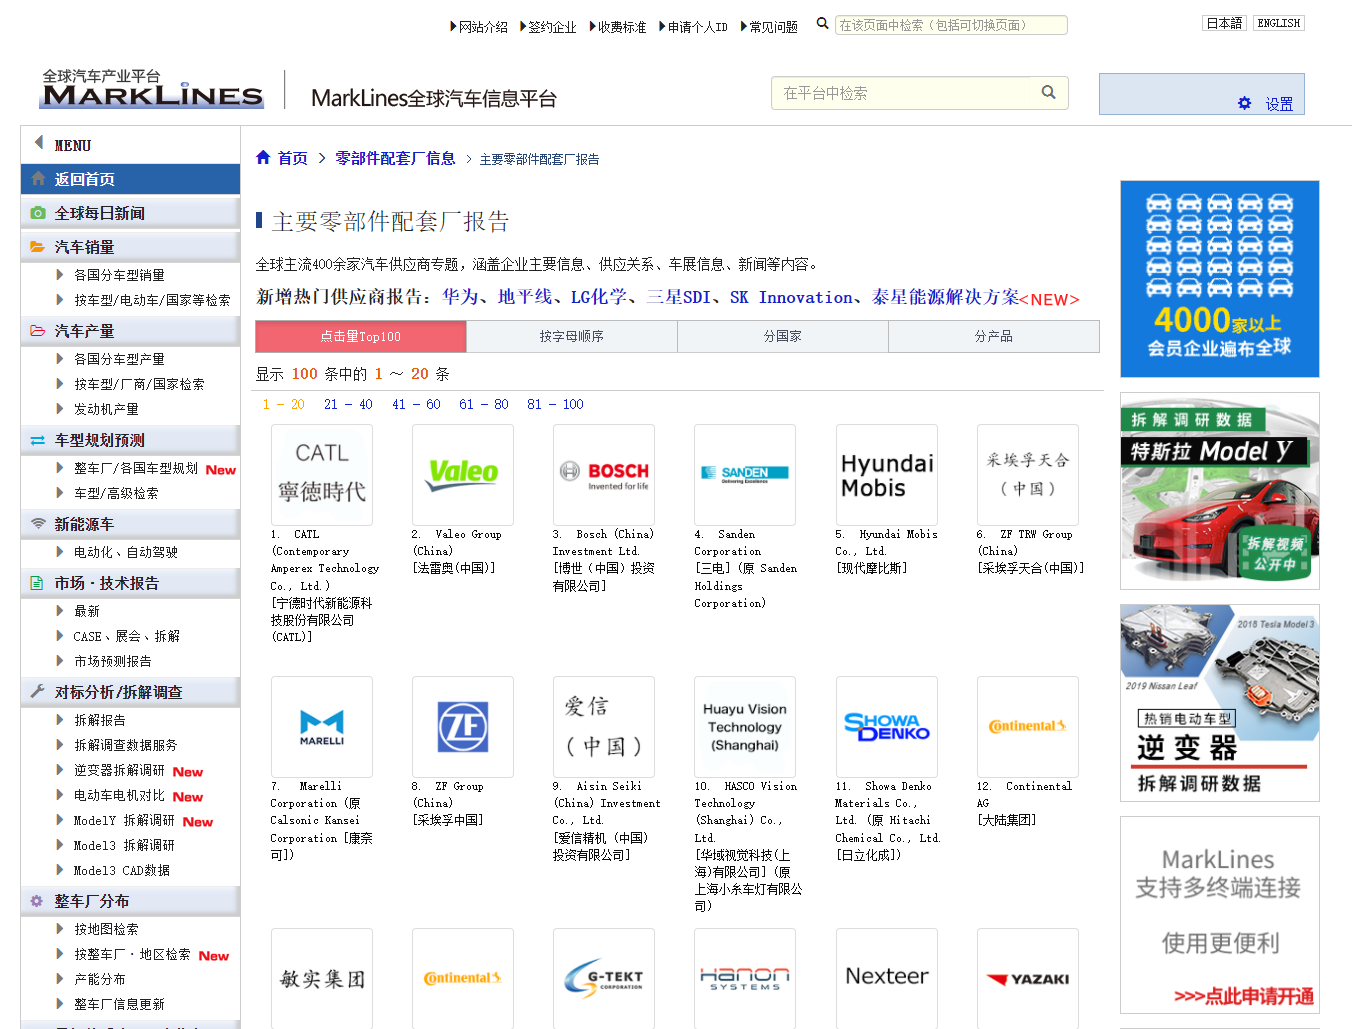Image resolution: width=1372 pixels, height=1029 pixels.
Task: Open the 逆变器 拆解调研数据 banner
Action: click(1220, 703)
